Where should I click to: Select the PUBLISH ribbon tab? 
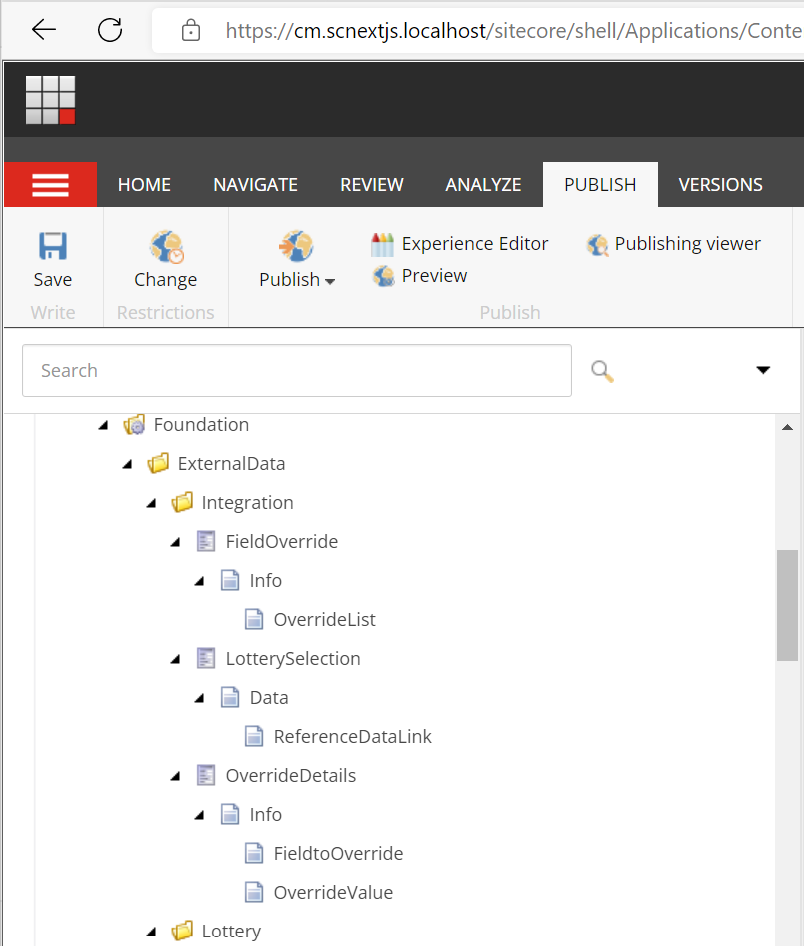[600, 185]
